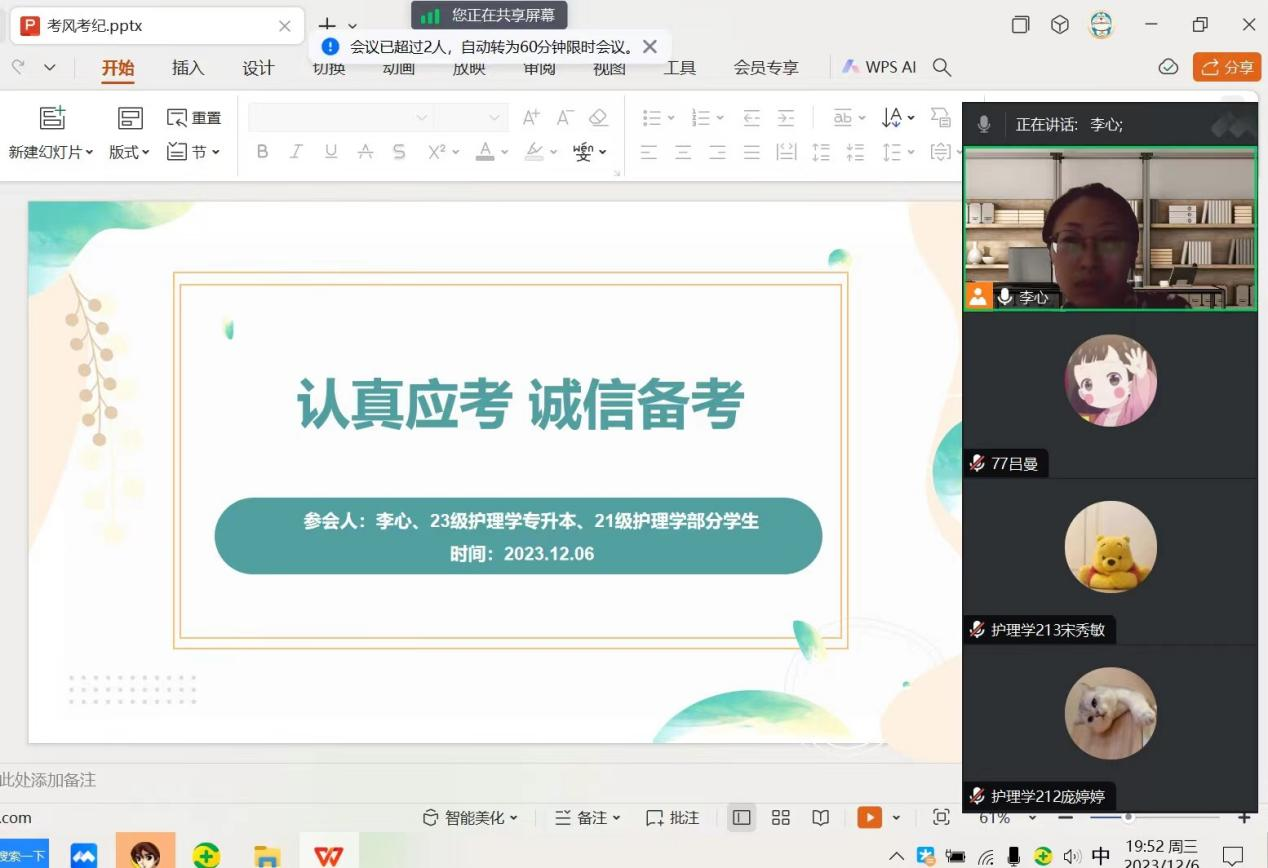Toggle muted mic icon for 77吕曼
This screenshot has width=1268, height=868.
[x=977, y=463]
